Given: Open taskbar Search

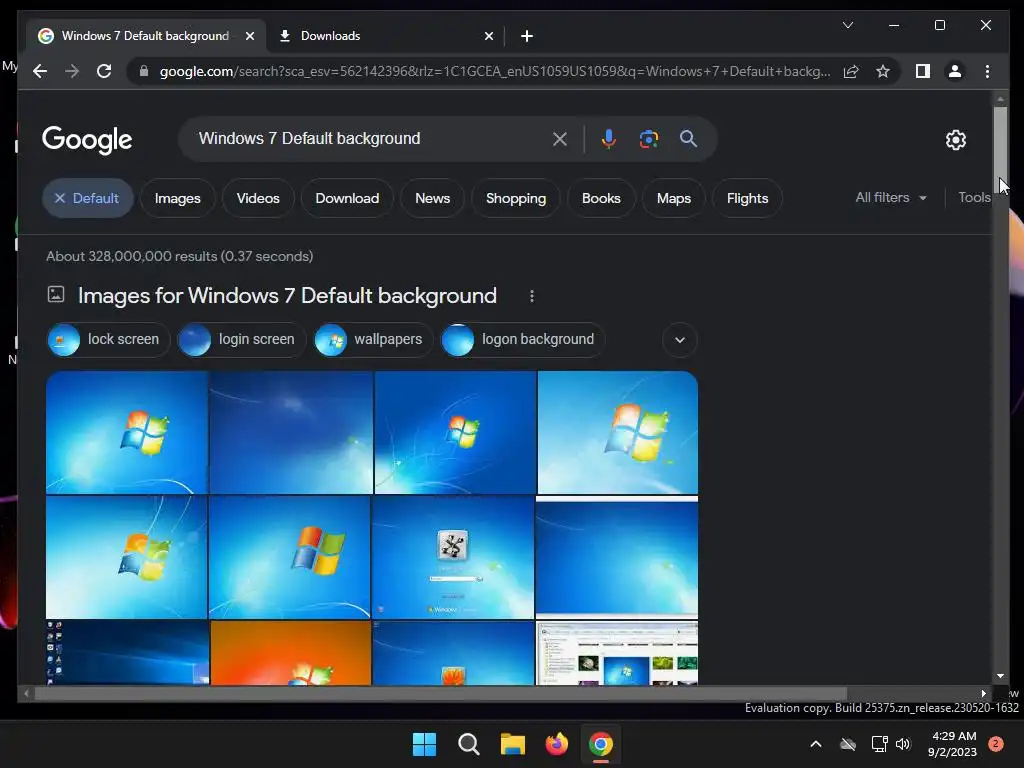Looking at the screenshot, I should (468, 744).
